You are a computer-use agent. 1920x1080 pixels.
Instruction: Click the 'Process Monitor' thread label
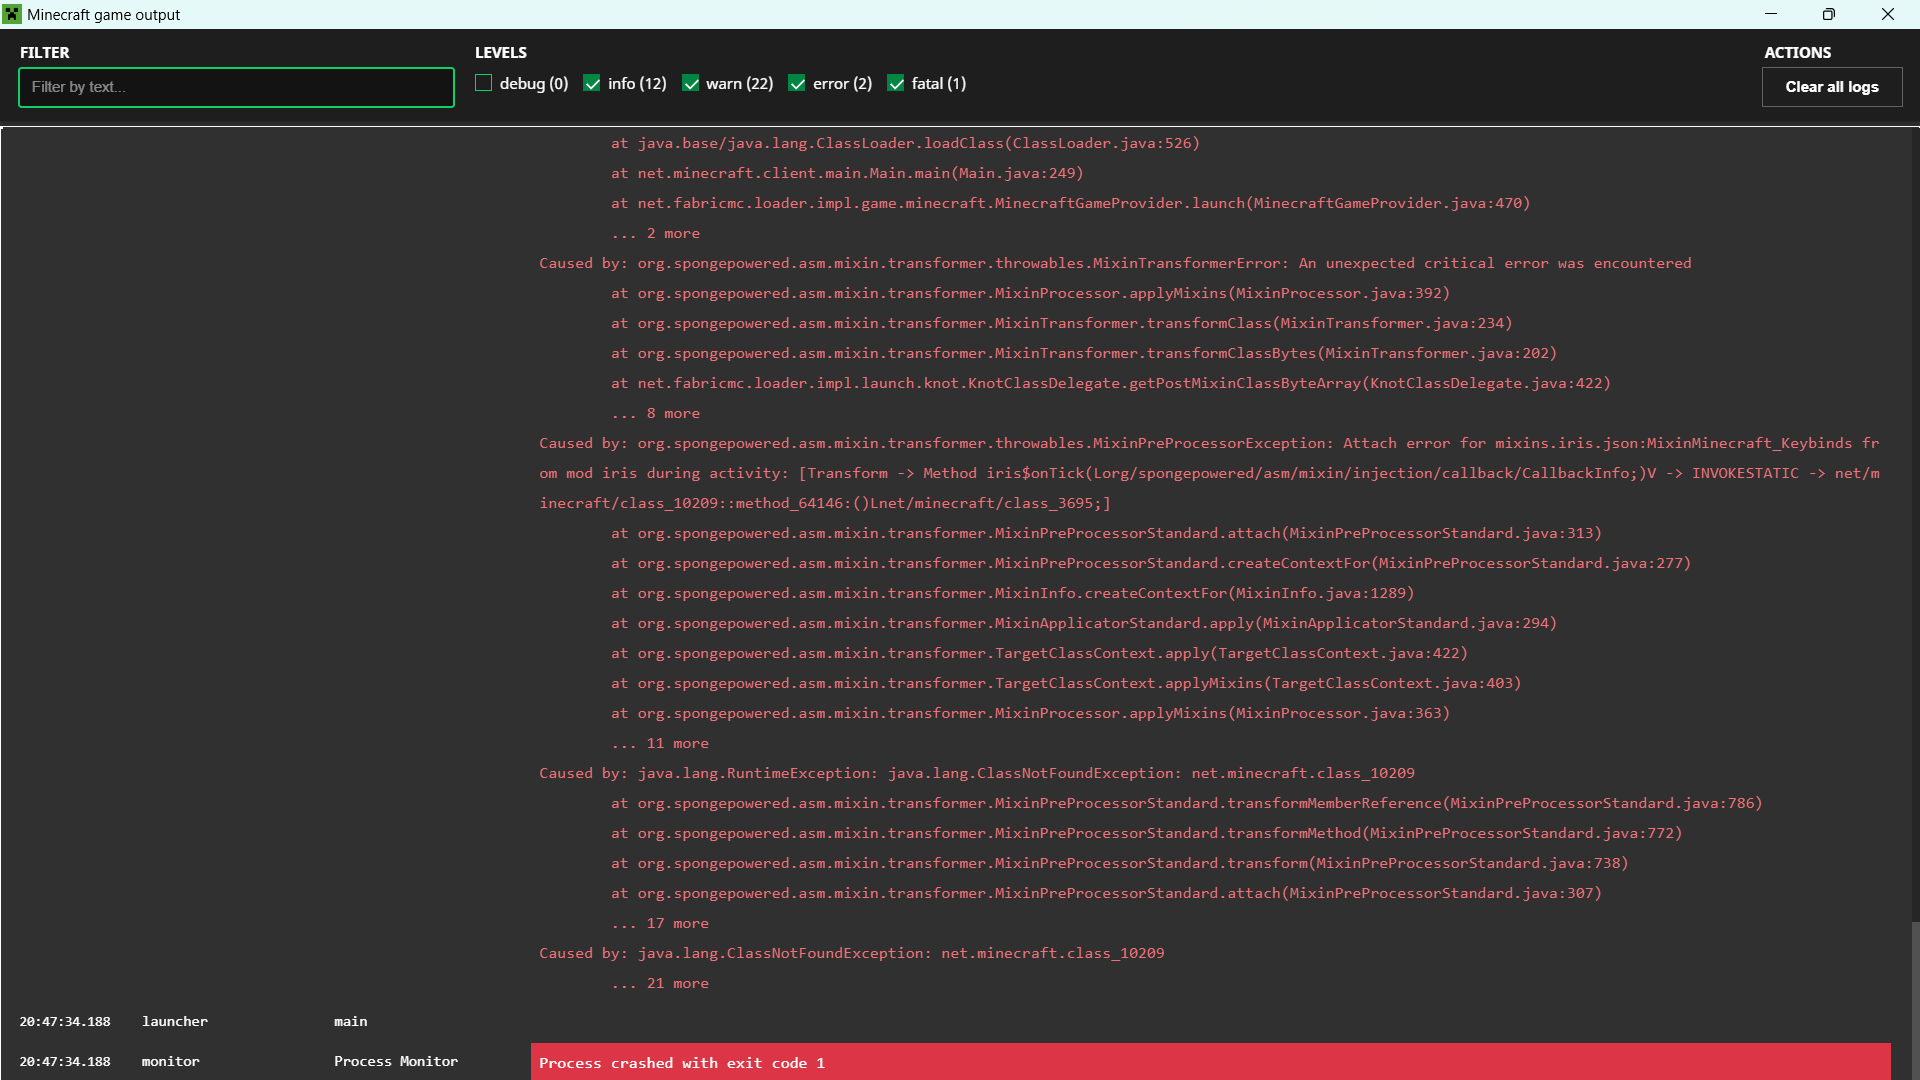[396, 1061]
